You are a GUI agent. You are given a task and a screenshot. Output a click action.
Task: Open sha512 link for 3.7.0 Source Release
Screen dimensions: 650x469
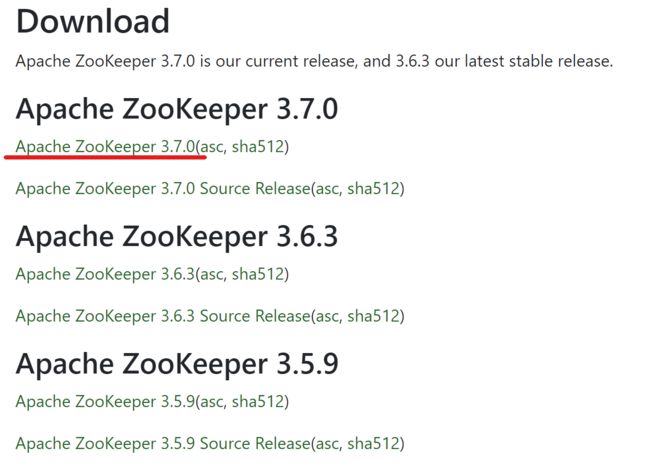pyautogui.click(x=373, y=189)
